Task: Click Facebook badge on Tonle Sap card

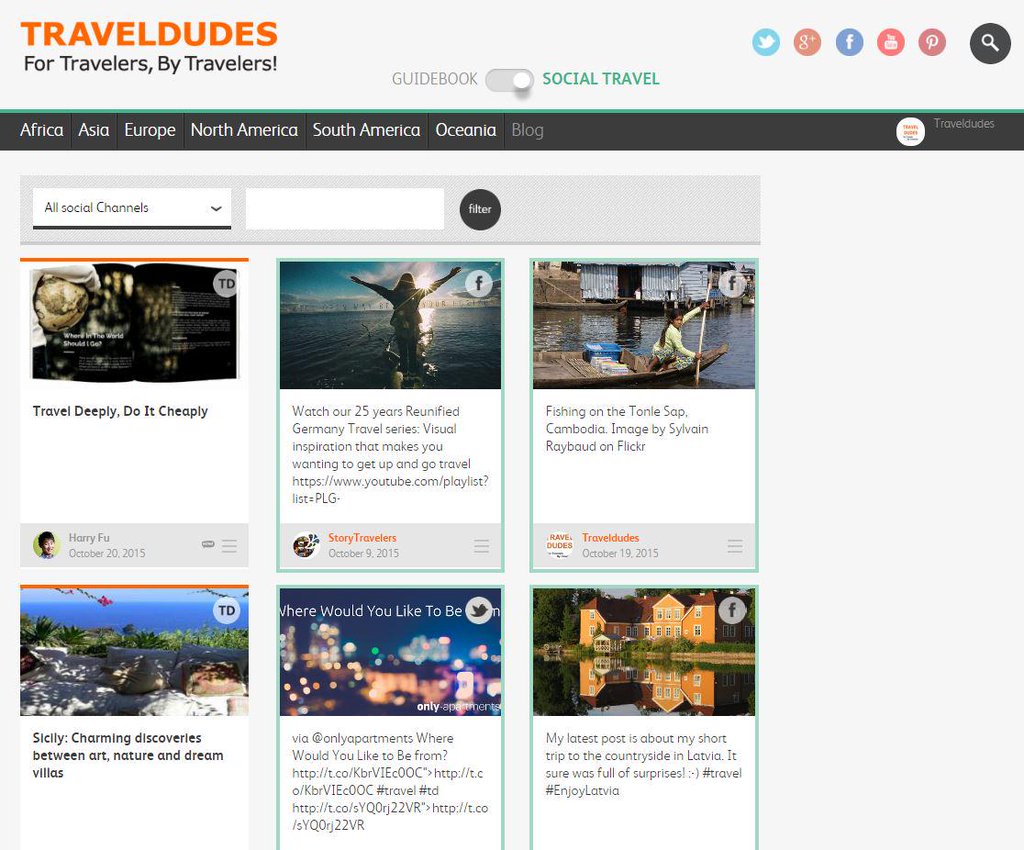Action: [732, 283]
